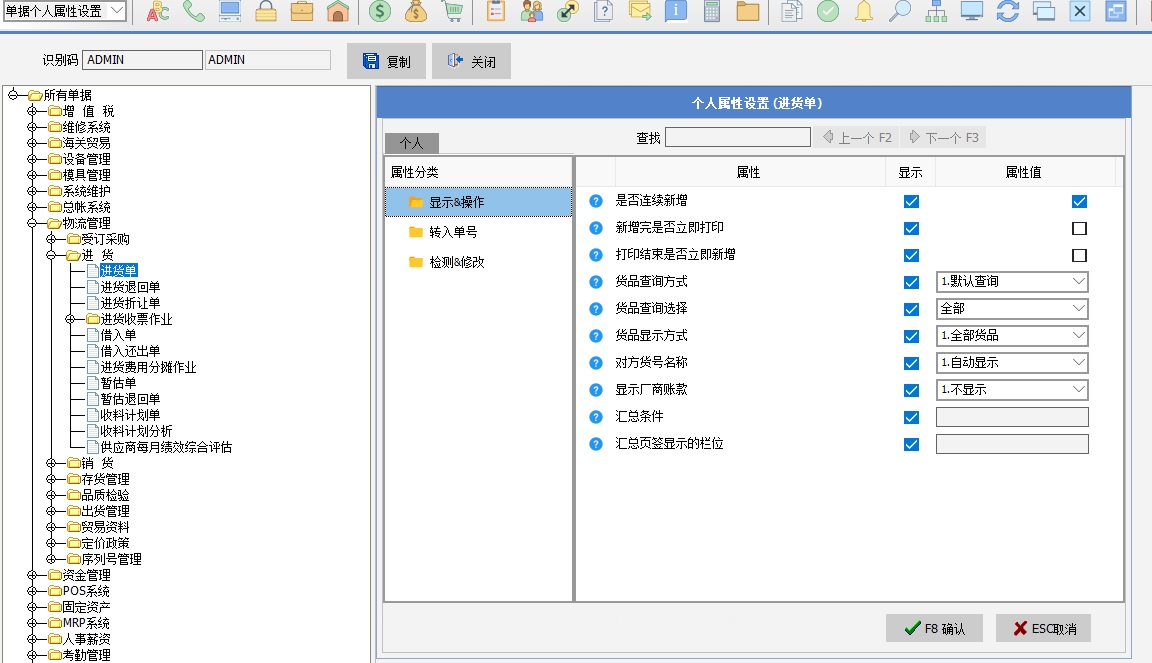
Task: Click the money bag toolbar icon
Action: 416,12
